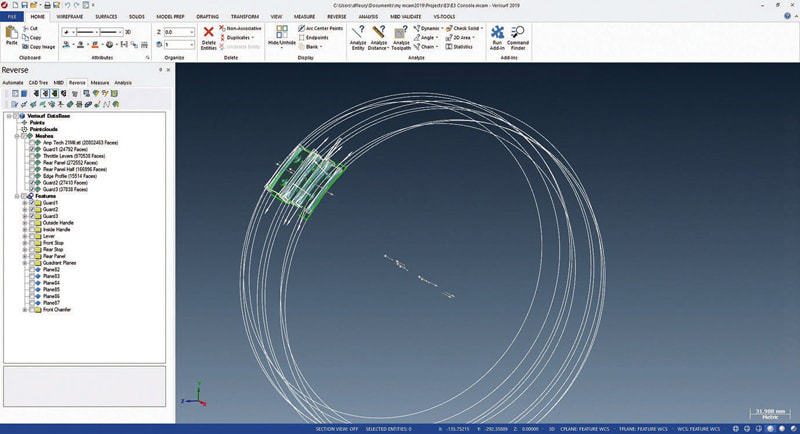The height and width of the screenshot is (434, 800).
Task: Click the Analyze Distance ruler icon
Action: [379, 32]
